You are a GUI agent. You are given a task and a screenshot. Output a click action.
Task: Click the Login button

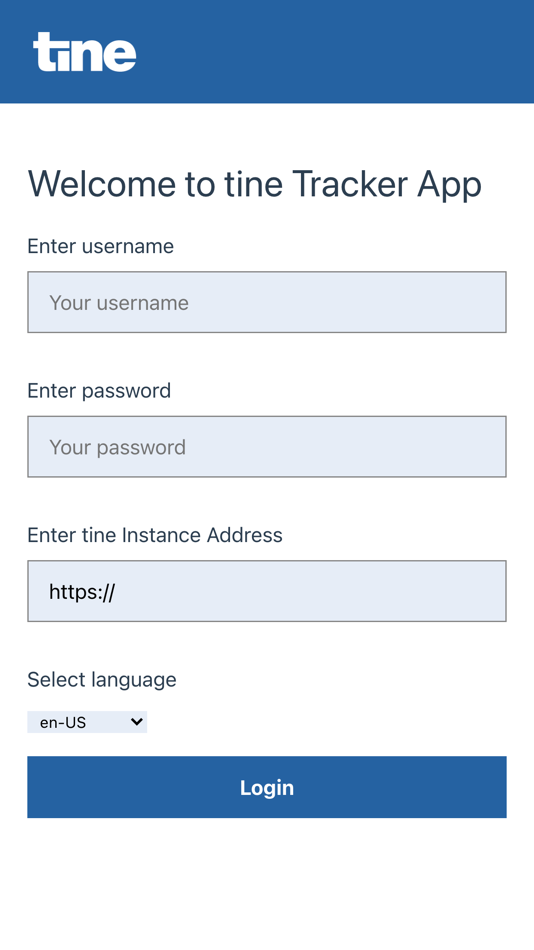[267, 786]
